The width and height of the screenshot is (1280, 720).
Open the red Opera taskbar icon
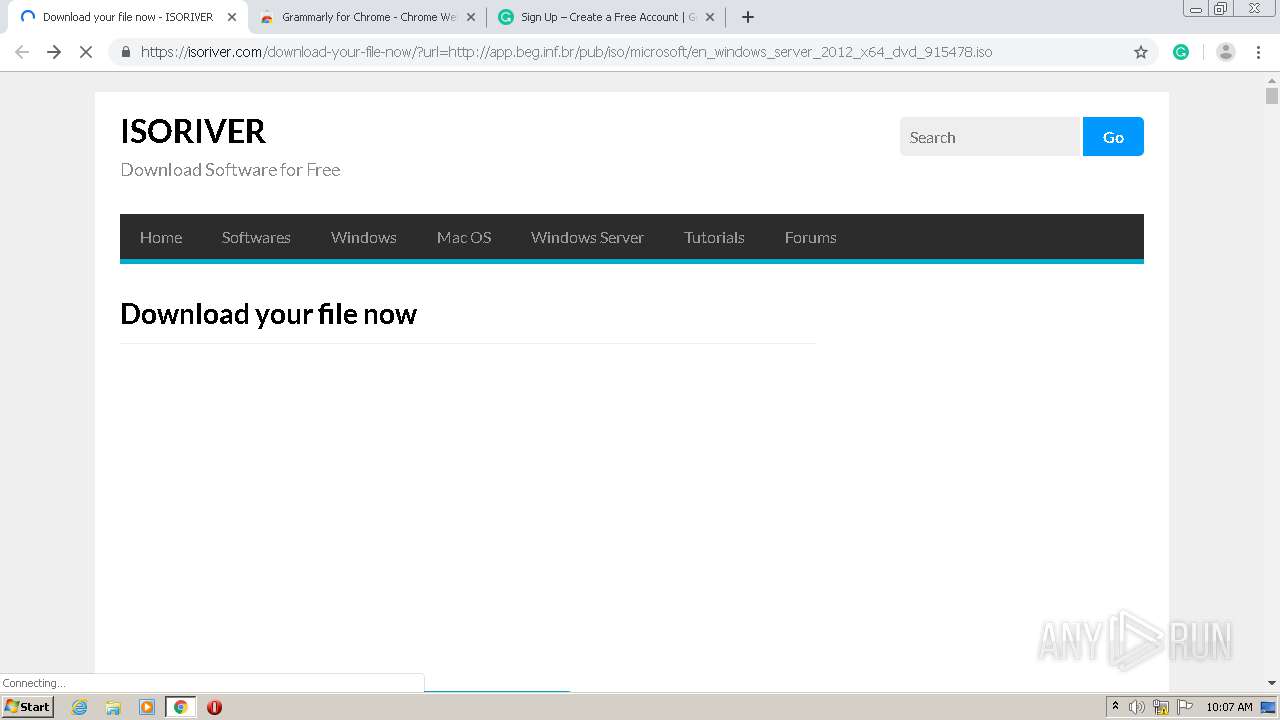[x=214, y=707]
